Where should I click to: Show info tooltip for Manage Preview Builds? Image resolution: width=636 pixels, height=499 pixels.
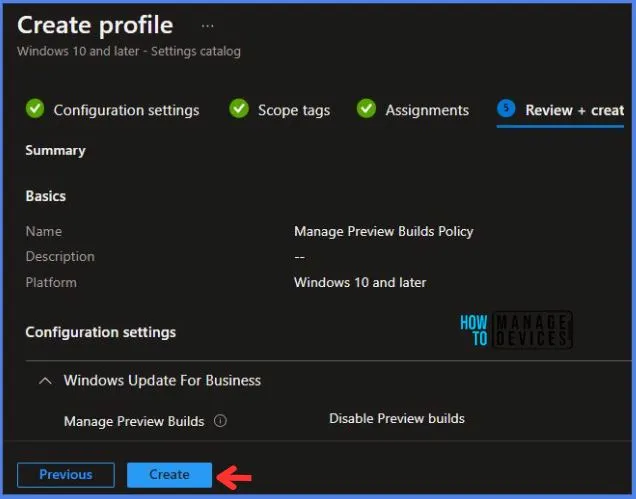220,421
